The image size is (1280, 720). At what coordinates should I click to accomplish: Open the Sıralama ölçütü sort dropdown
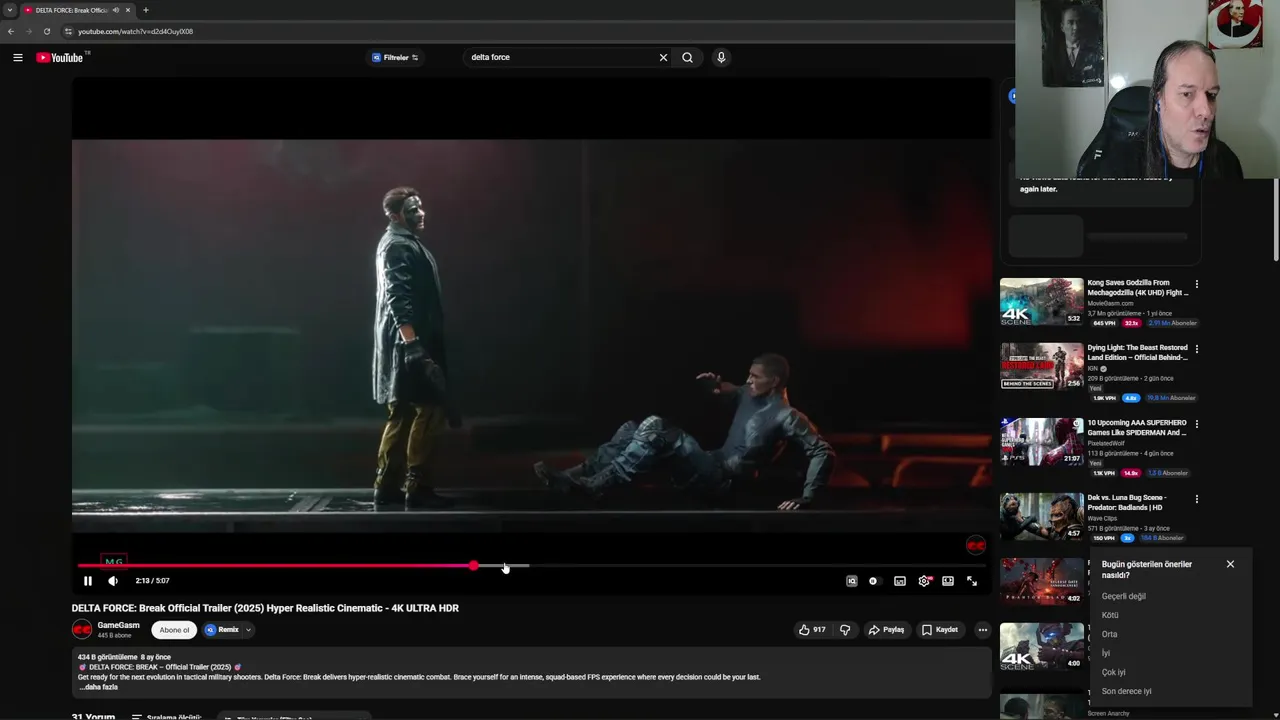[x=166, y=717]
